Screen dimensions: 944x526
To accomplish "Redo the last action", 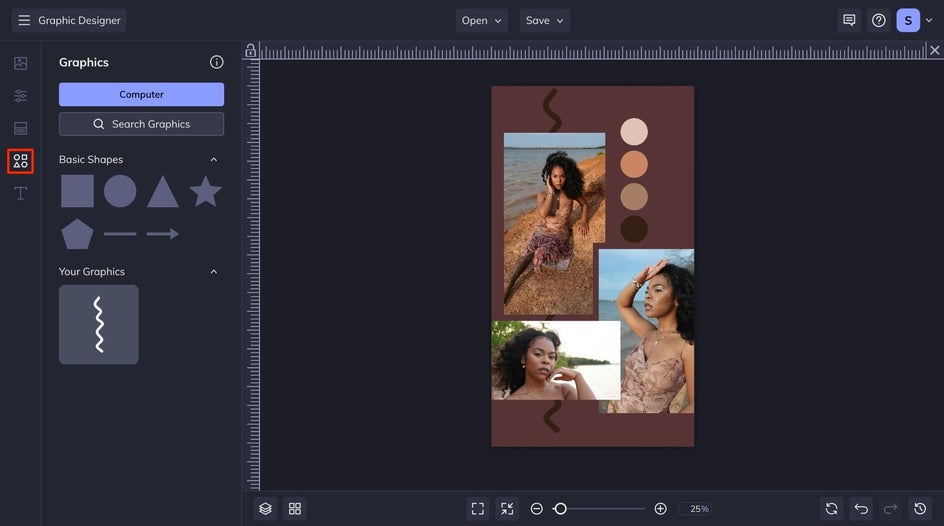I will [x=890, y=509].
